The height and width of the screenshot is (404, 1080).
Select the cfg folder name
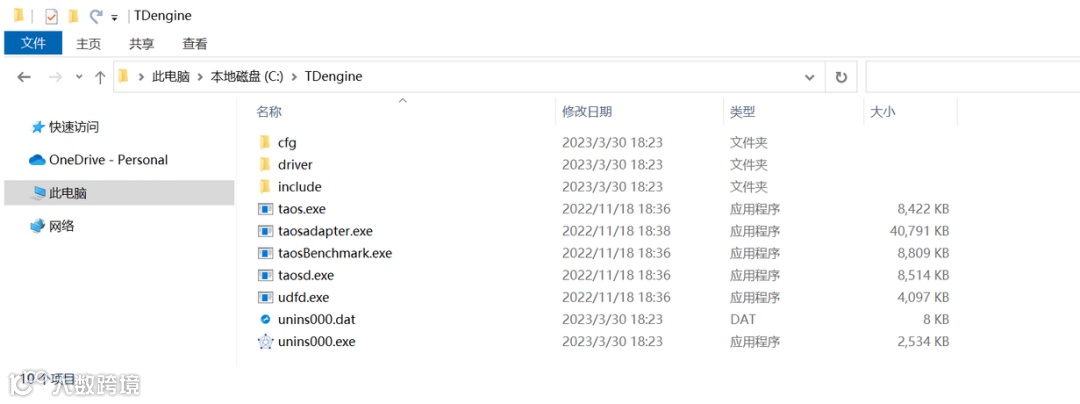click(x=287, y=143)
